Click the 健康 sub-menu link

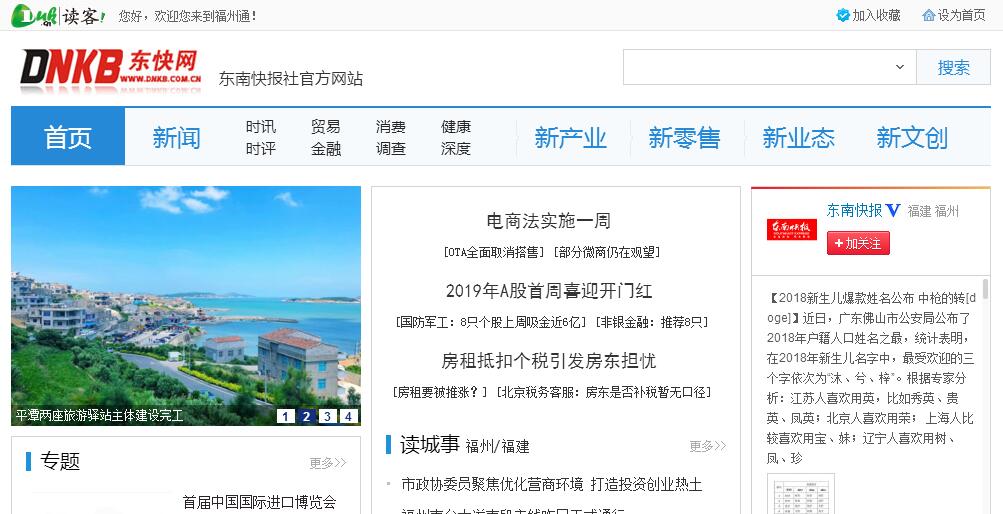tap(456, 127)
